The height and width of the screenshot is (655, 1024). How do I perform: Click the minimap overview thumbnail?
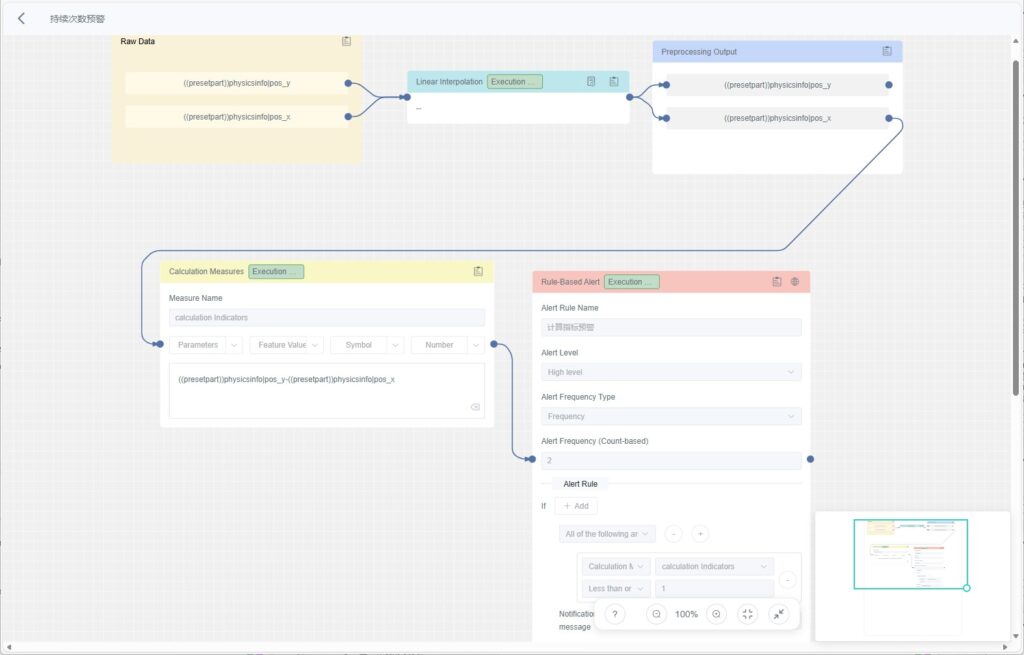910,554
